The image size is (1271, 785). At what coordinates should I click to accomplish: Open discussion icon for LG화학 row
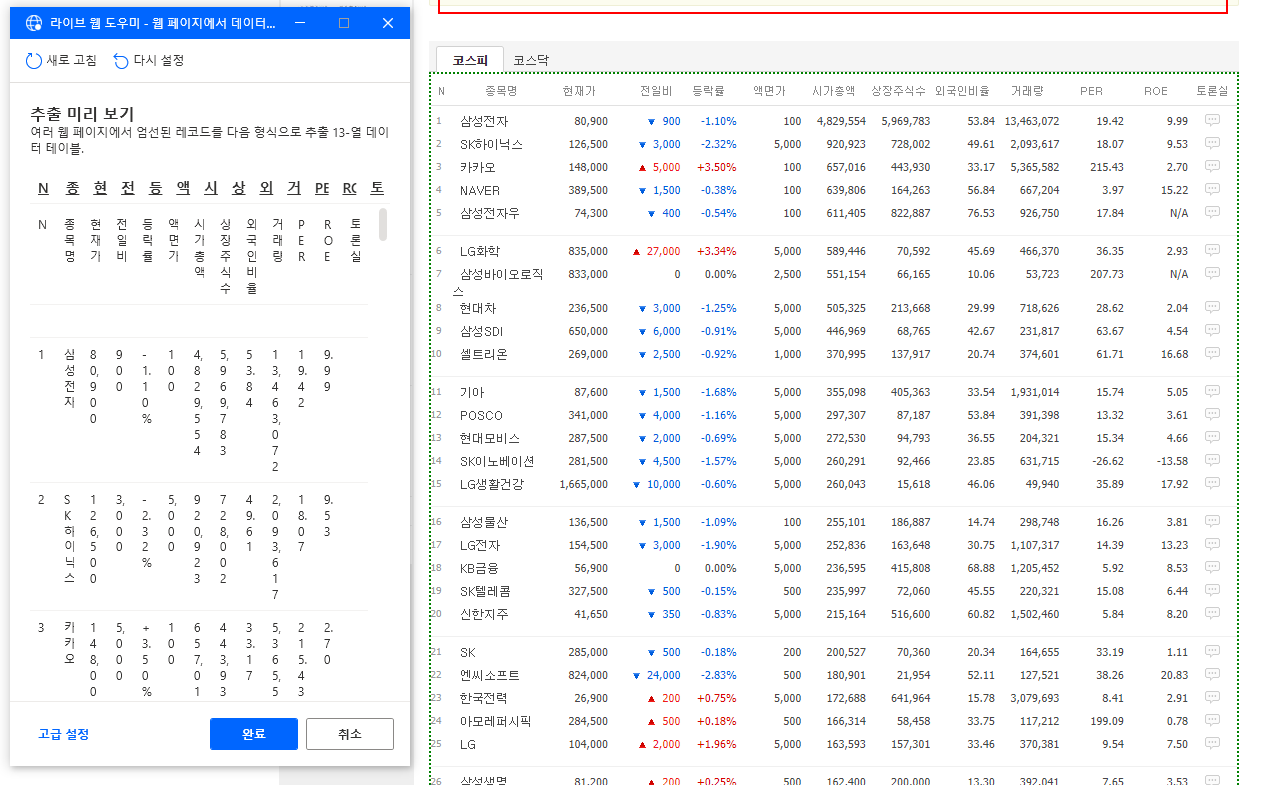click(x=1212, y=250)
